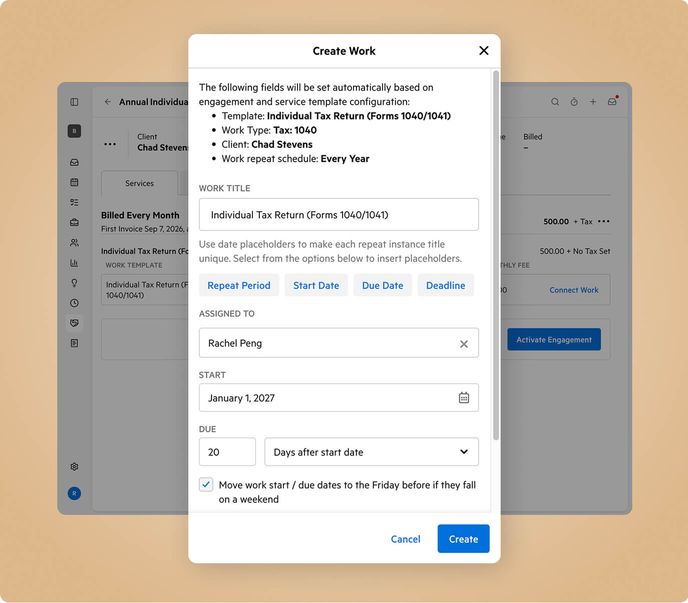Click the Connect Work link
The width and height of the screenshot is (688, 603).
573,290
